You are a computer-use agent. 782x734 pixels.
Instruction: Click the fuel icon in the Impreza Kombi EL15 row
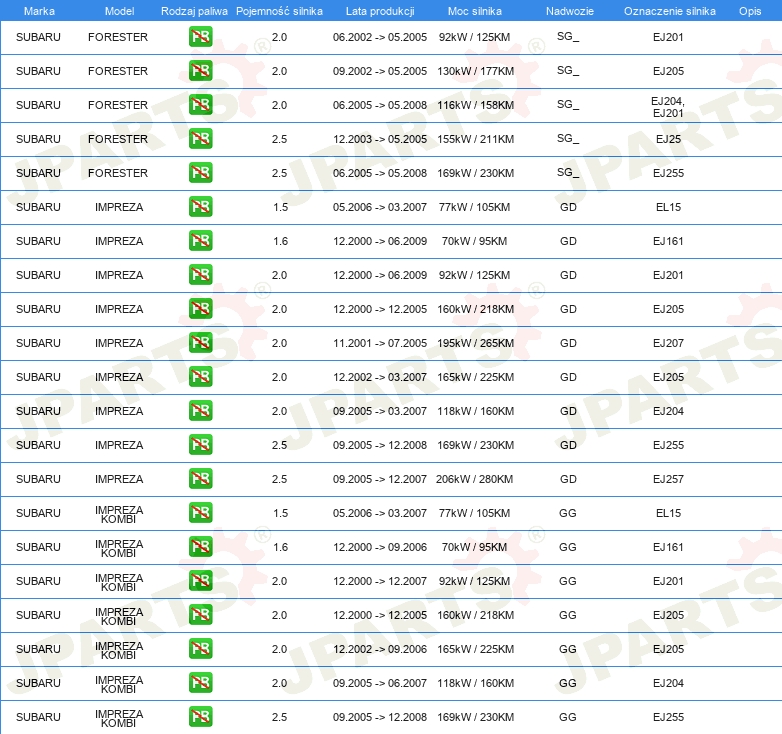click(200, 513)
